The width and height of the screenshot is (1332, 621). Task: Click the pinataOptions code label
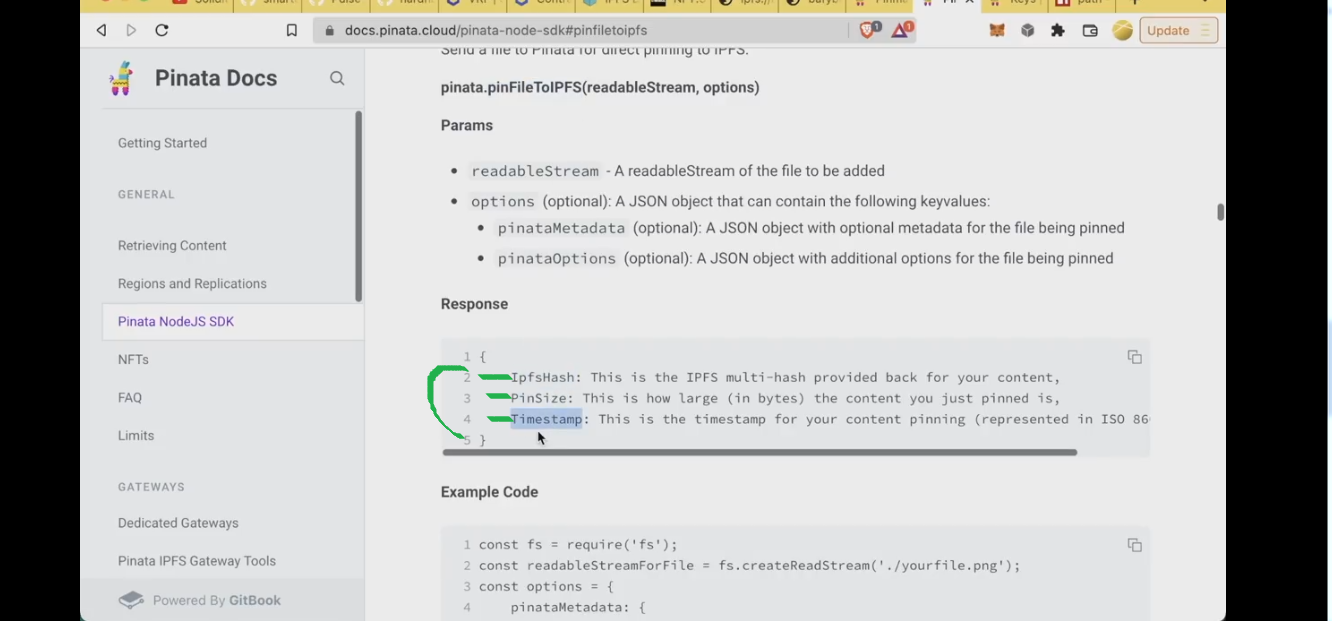pos(557,258)
